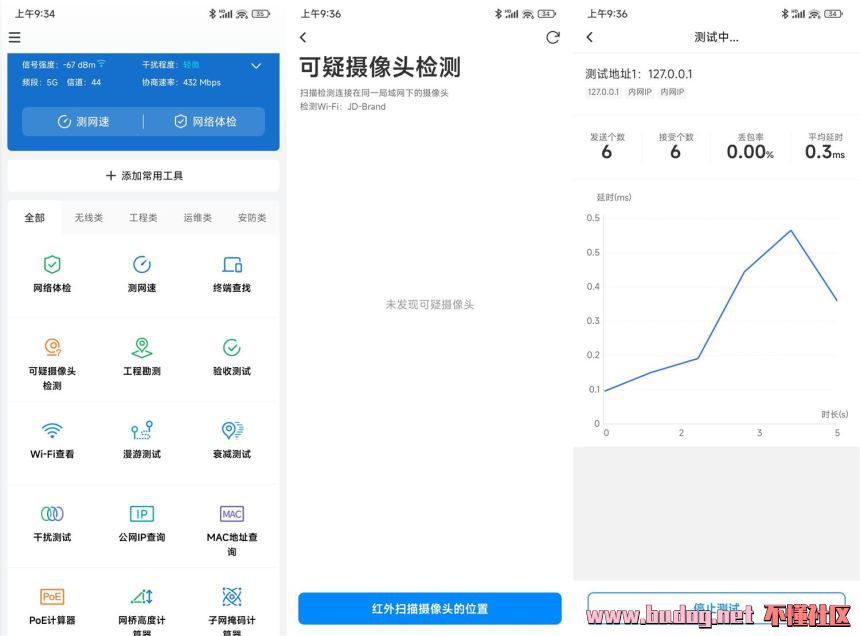Launch 可疑摄像头检测 tool icon
Viewport: 860px width, 636px height.
coord(52,348)
